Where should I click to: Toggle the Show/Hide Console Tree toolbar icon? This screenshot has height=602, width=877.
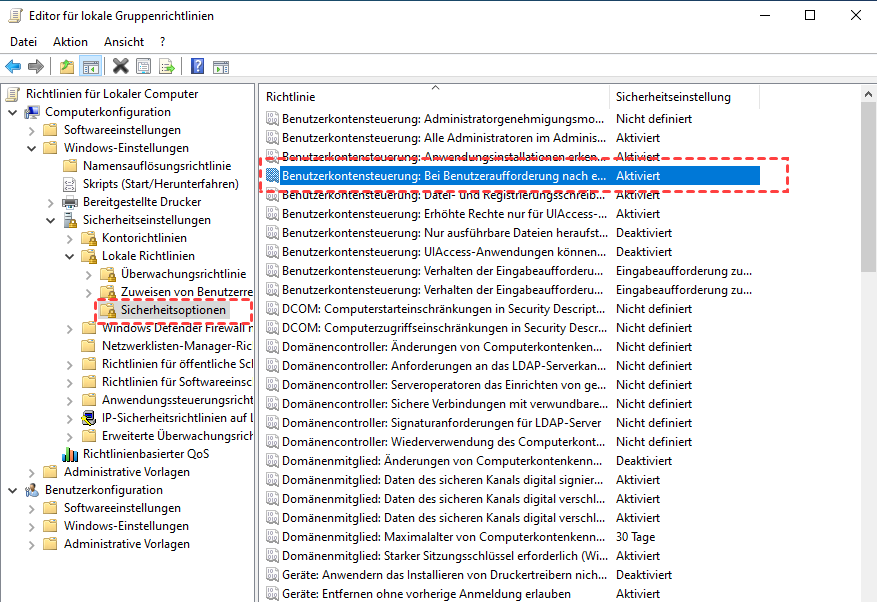[x=90, y=67]
